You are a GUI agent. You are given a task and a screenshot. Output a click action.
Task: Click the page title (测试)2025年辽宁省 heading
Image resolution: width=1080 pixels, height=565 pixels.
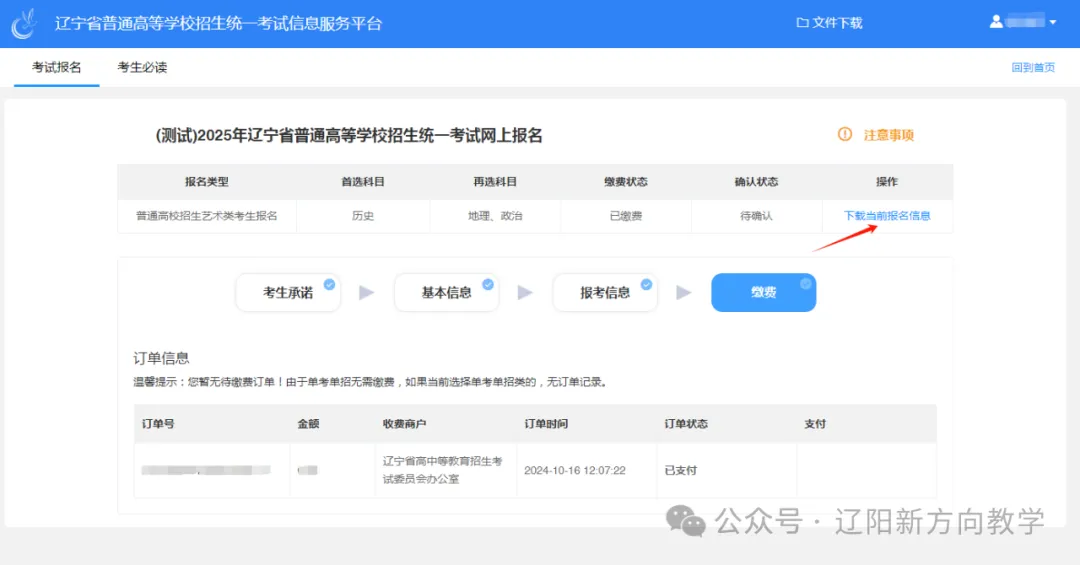coord(349,136)
